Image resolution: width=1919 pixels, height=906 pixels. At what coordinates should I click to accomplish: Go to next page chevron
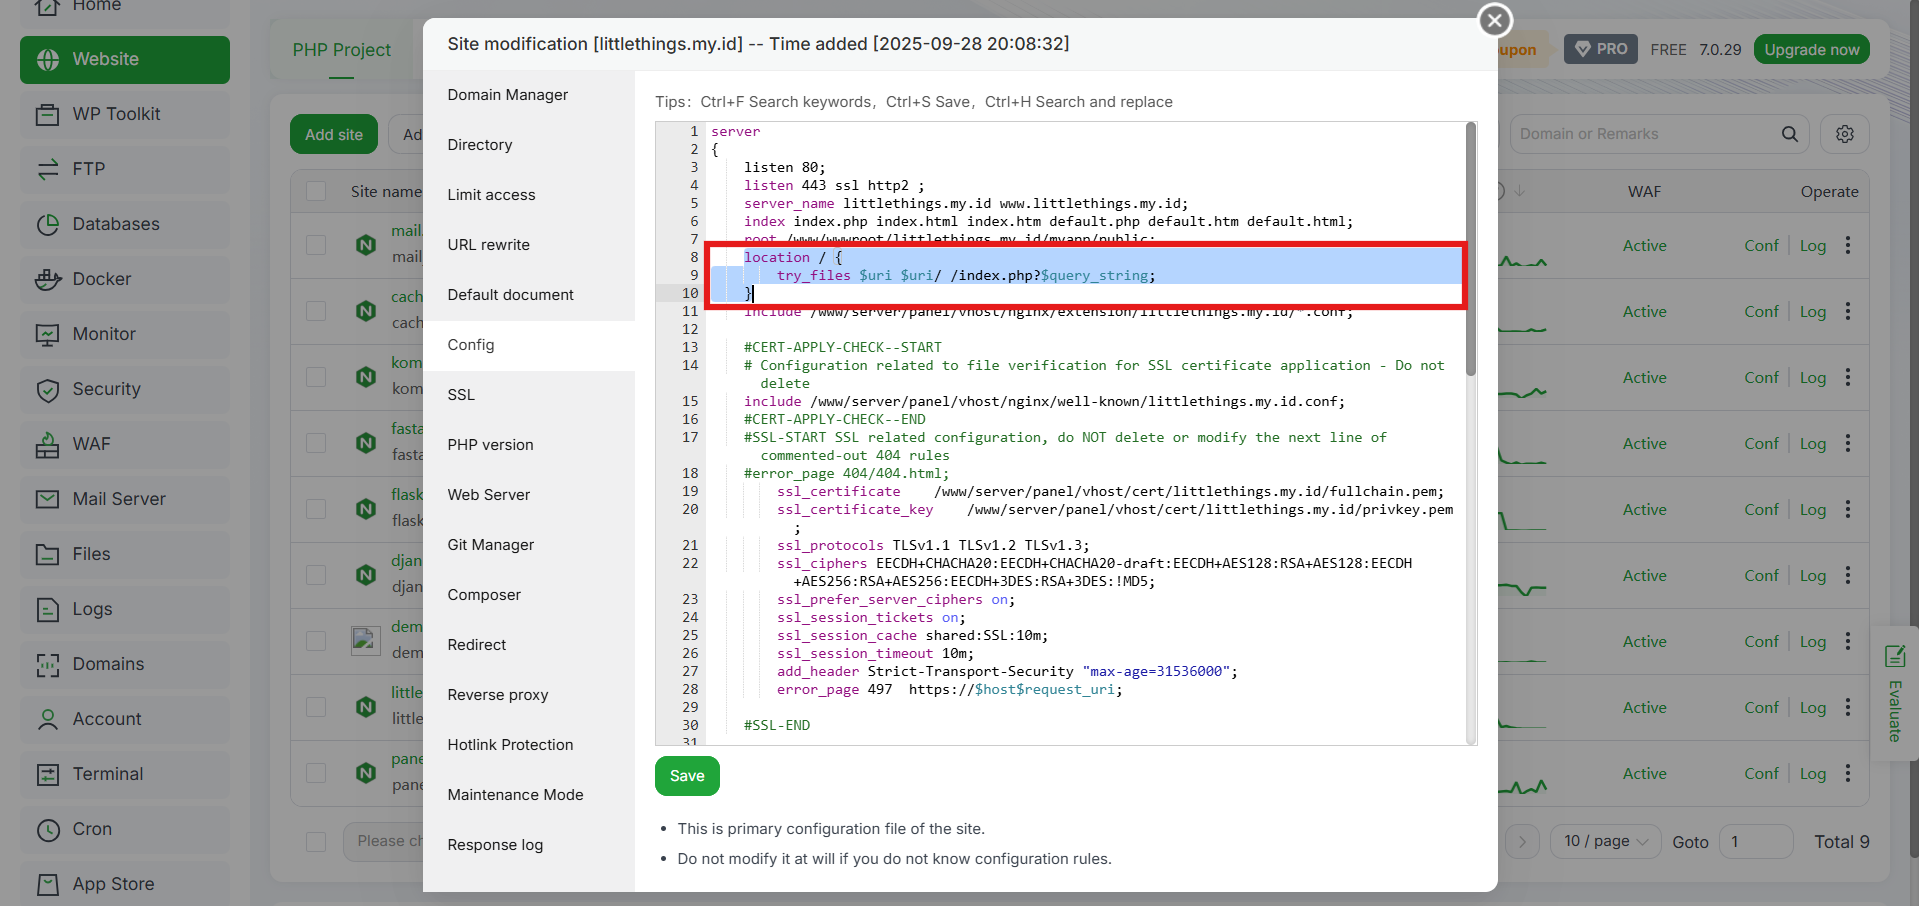[x=1522, y=841]
